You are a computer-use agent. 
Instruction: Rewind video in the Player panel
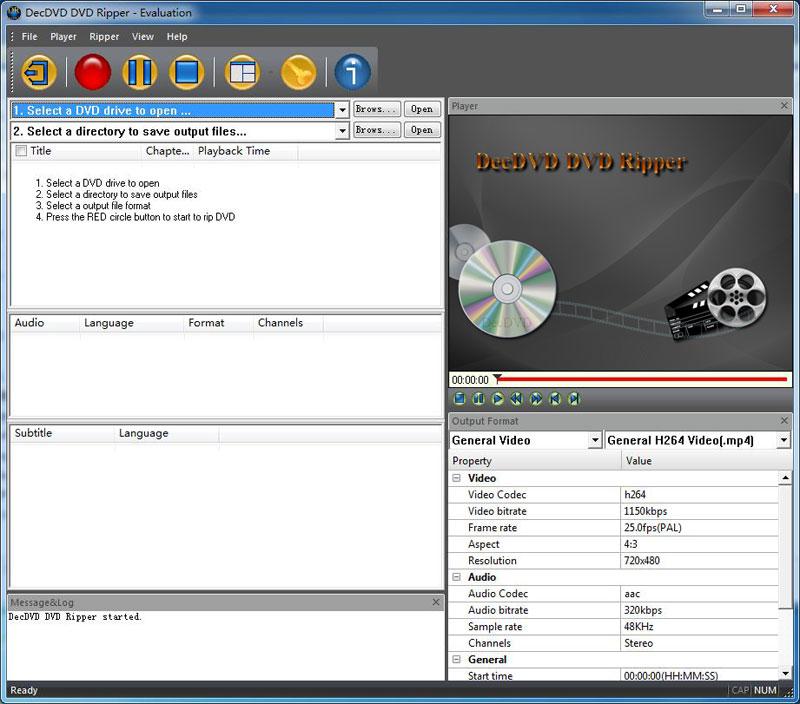pyautogui.click(x=517, y=398)
